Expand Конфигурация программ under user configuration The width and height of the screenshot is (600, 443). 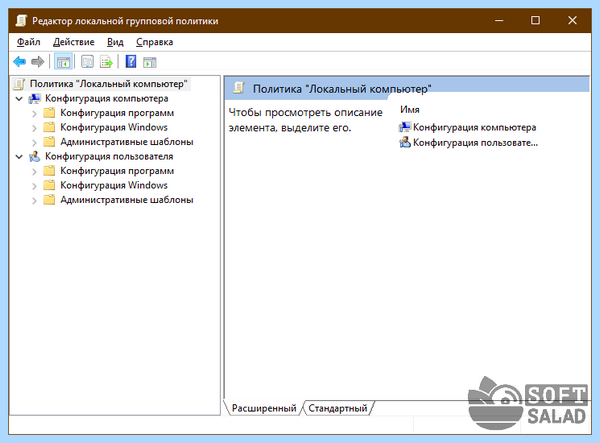coord(34,171)
